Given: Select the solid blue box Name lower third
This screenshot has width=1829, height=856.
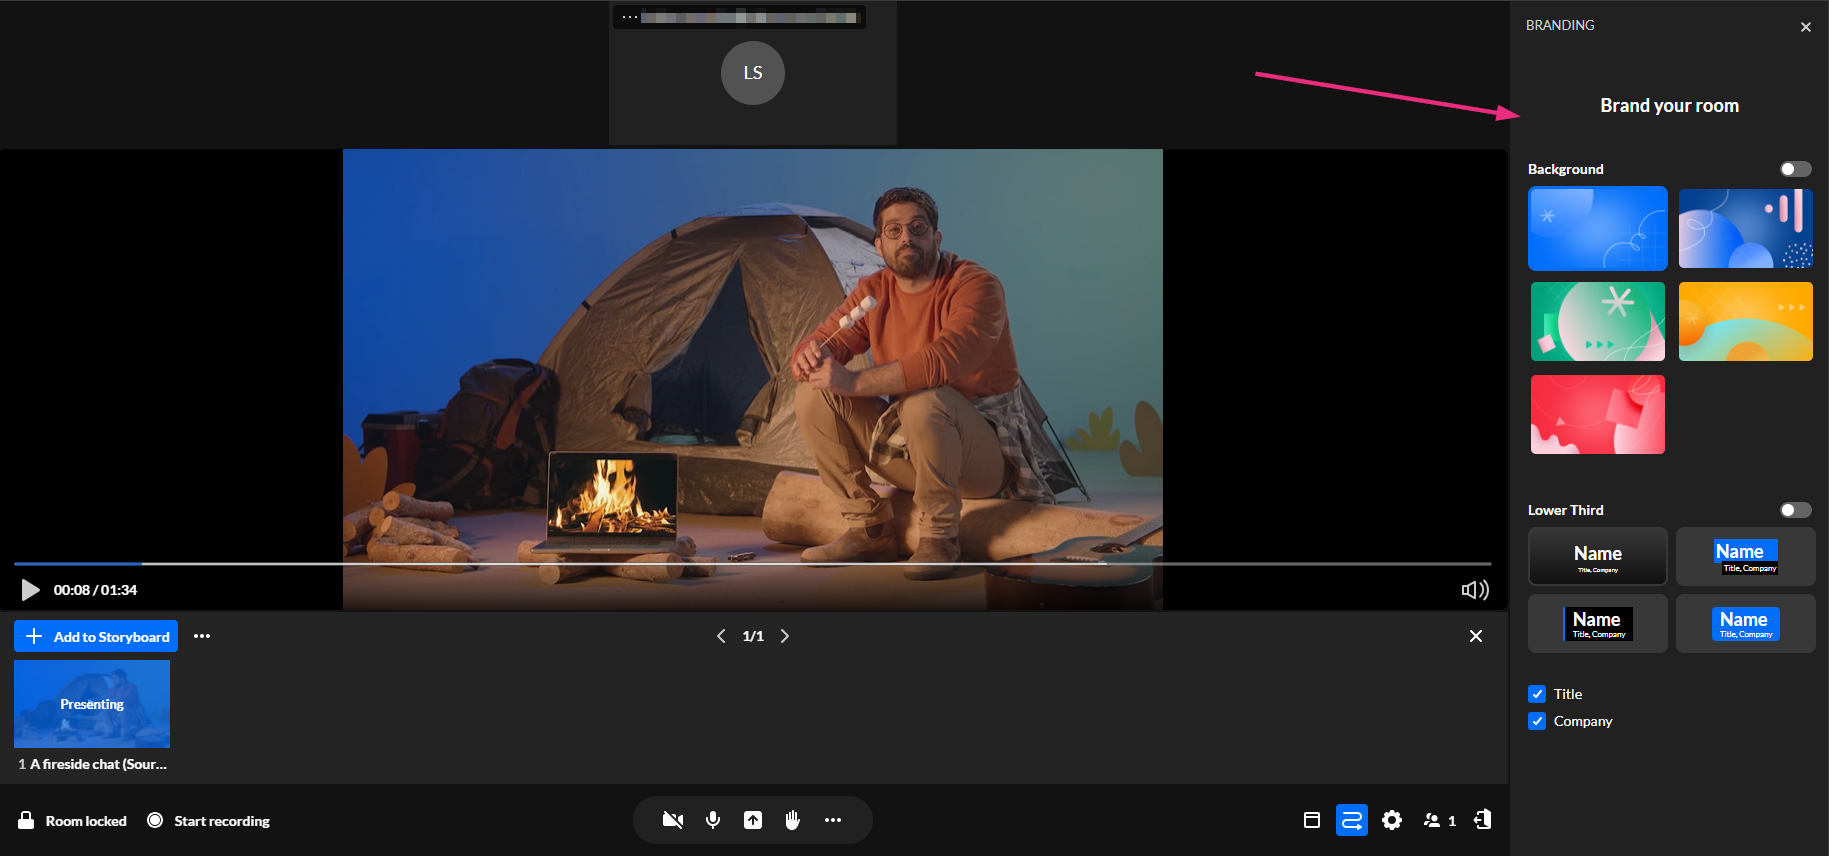Looking at the screenshot, I should 1746,623.
